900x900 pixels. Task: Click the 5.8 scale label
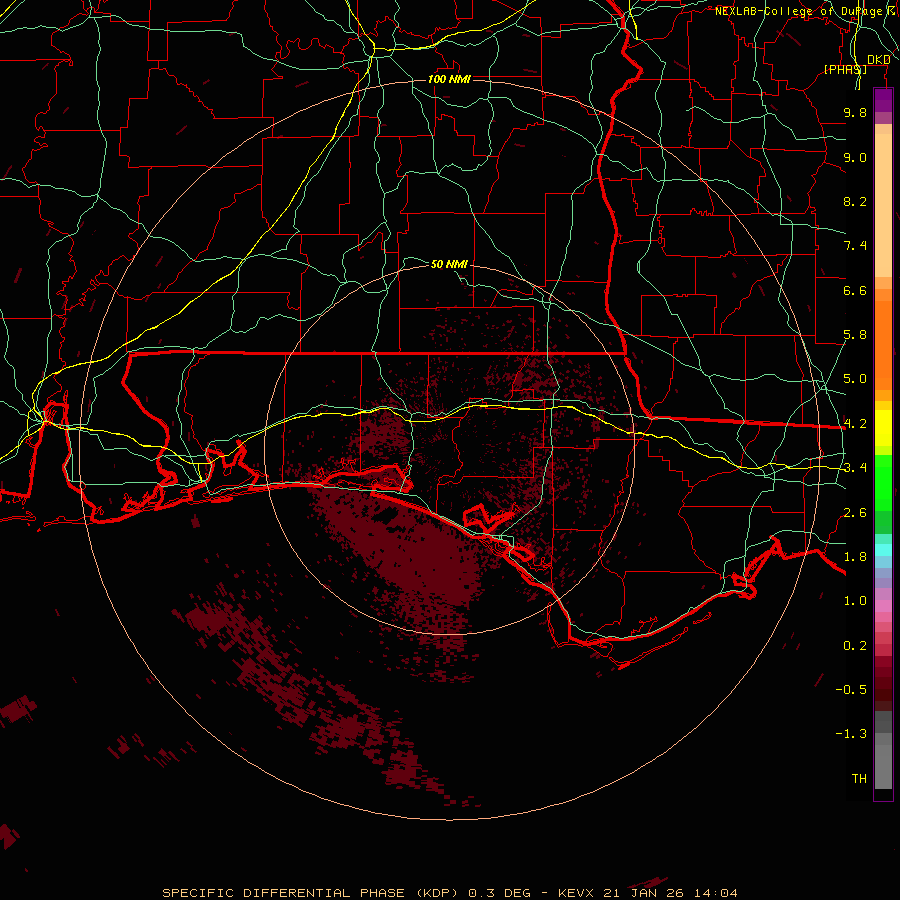855,335
